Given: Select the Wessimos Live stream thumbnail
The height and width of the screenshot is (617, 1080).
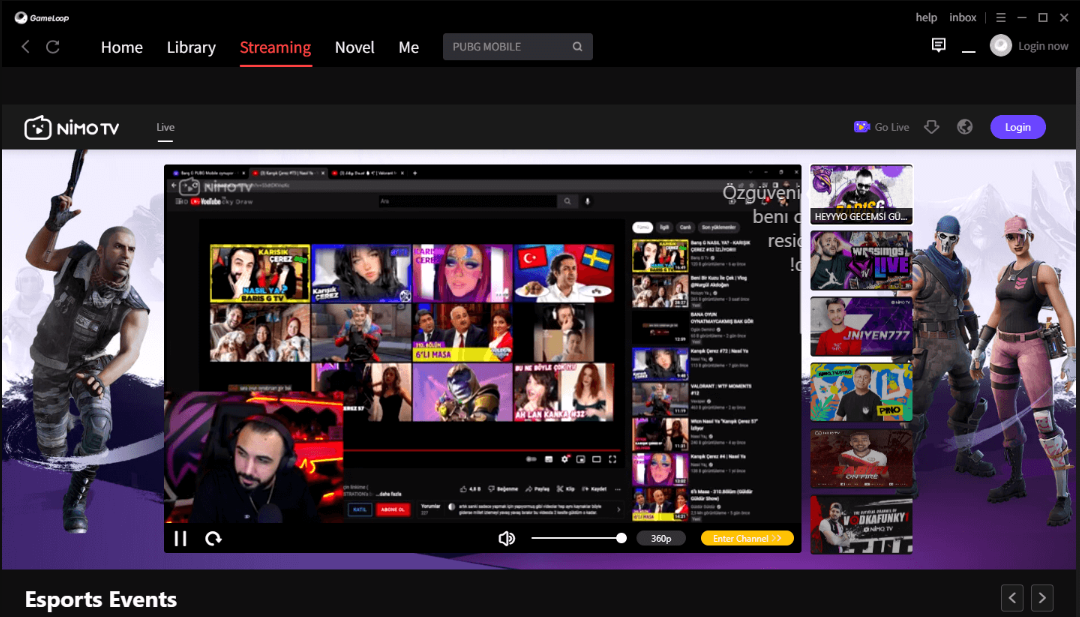Looking at the screenshot, I should coord(862,260).
